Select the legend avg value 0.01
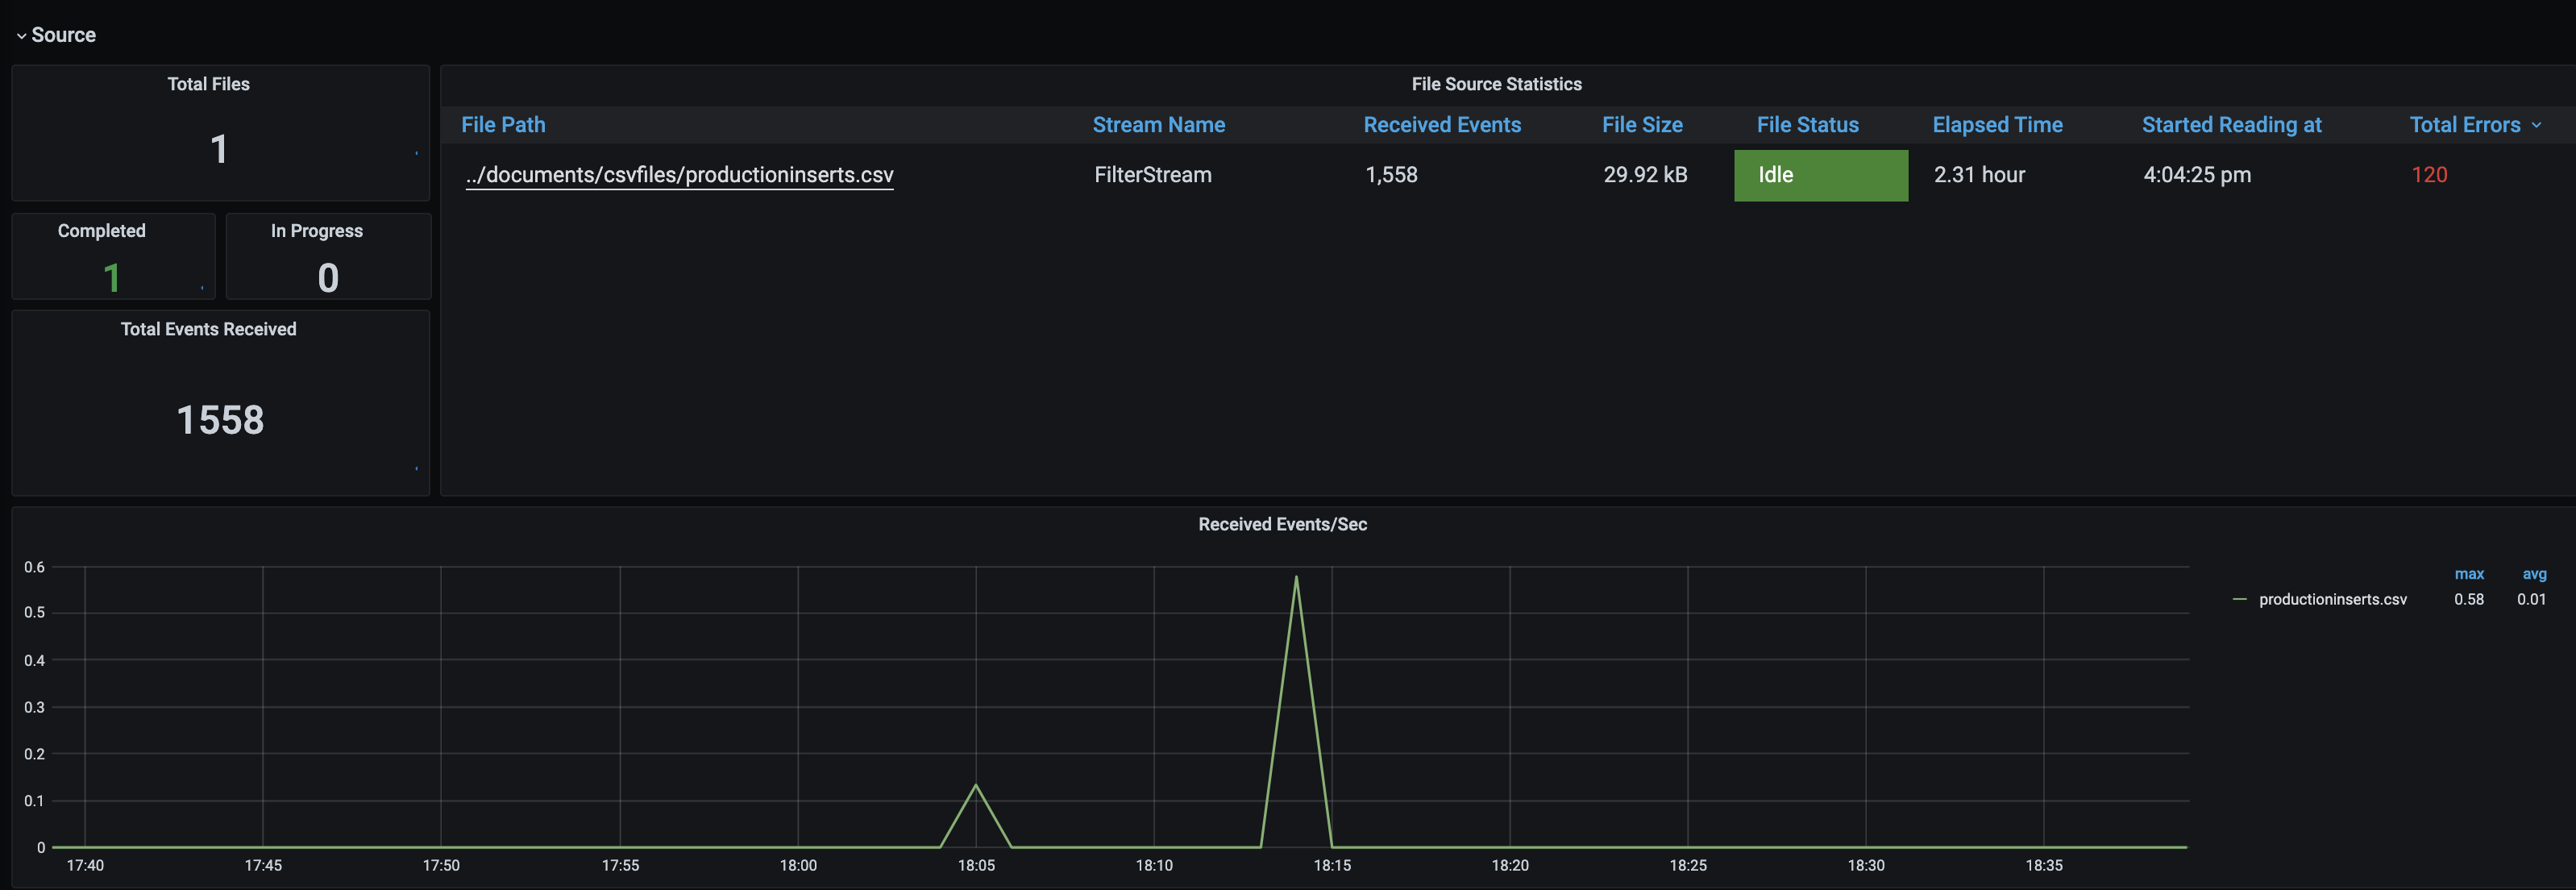 pyautogui.click(x=2531, y=599)
